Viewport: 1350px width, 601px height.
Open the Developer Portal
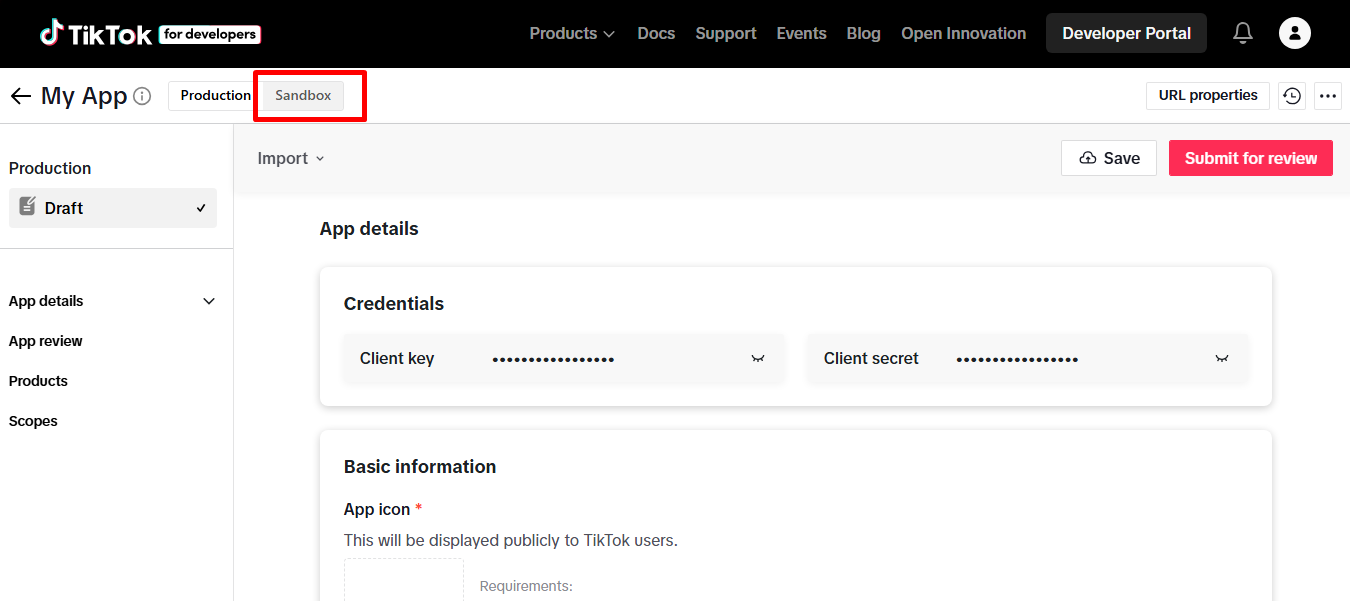(1126, 33)
